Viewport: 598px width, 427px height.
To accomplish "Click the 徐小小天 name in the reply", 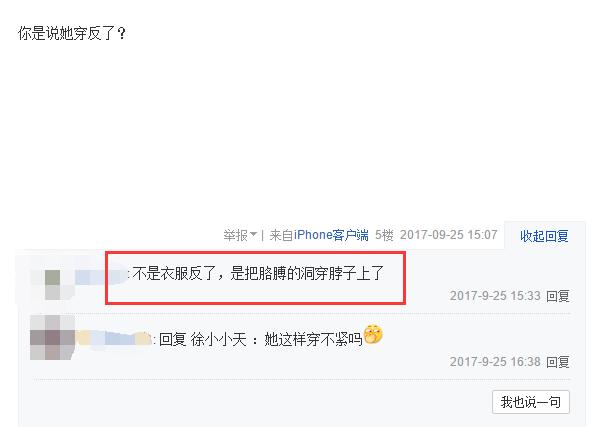I will [x=219, y=339].
